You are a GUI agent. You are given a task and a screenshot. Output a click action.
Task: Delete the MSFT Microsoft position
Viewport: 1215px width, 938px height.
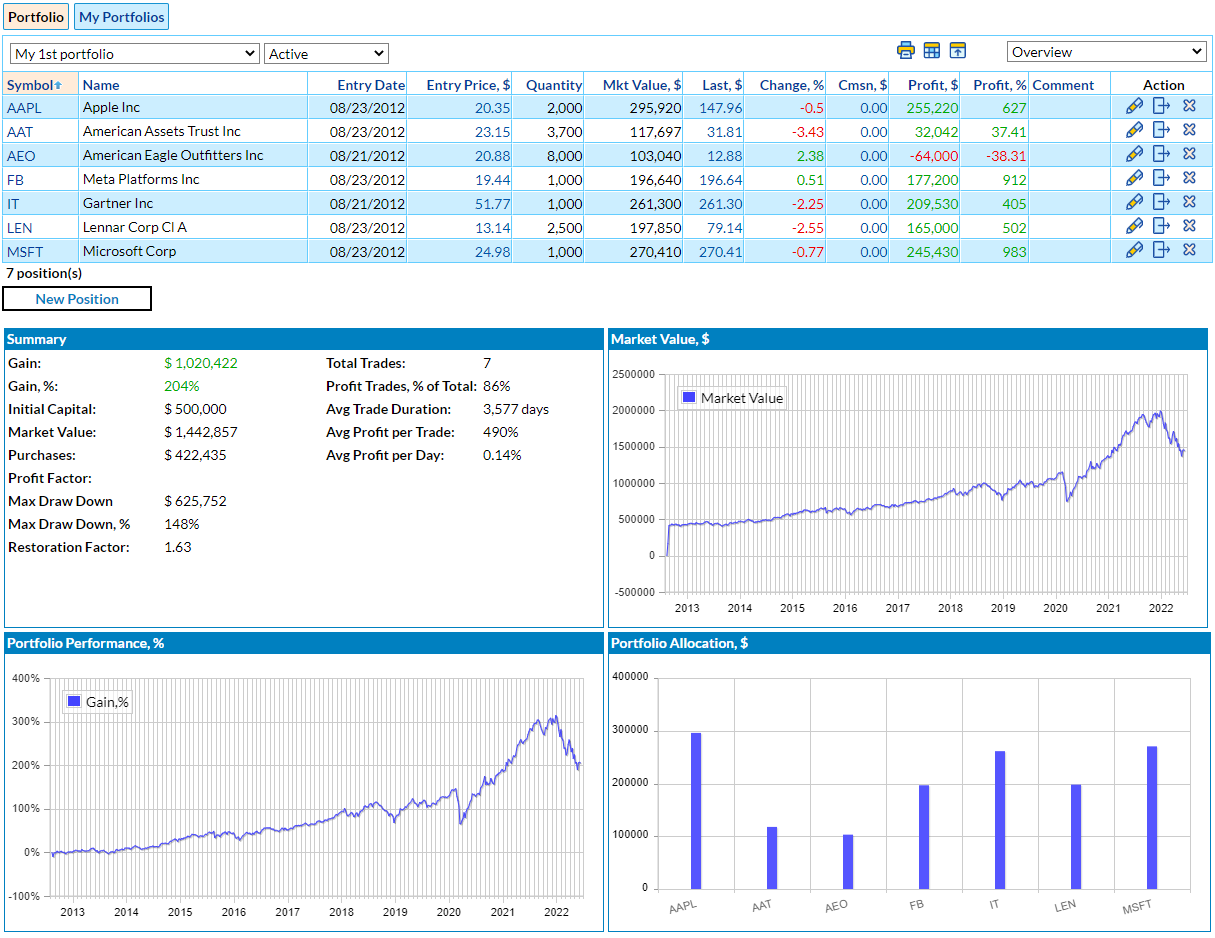pos(1189,249)
